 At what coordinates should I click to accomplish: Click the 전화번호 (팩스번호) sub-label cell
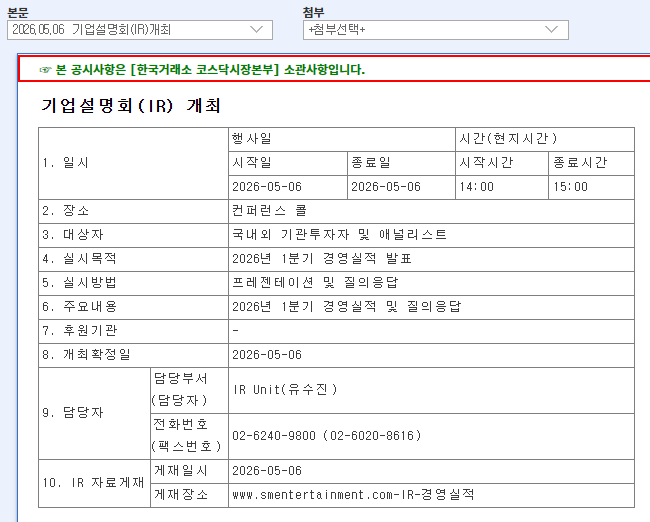(189, 436)
